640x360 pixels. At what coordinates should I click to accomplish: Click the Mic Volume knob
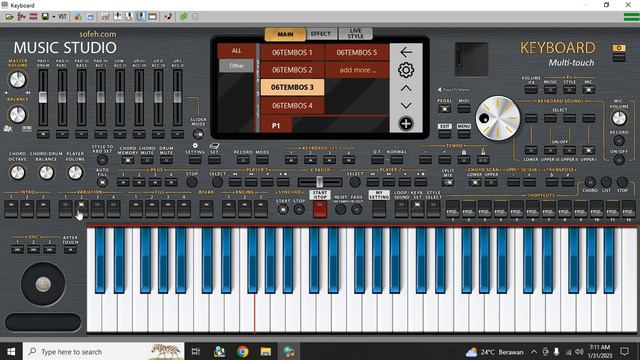619,118
